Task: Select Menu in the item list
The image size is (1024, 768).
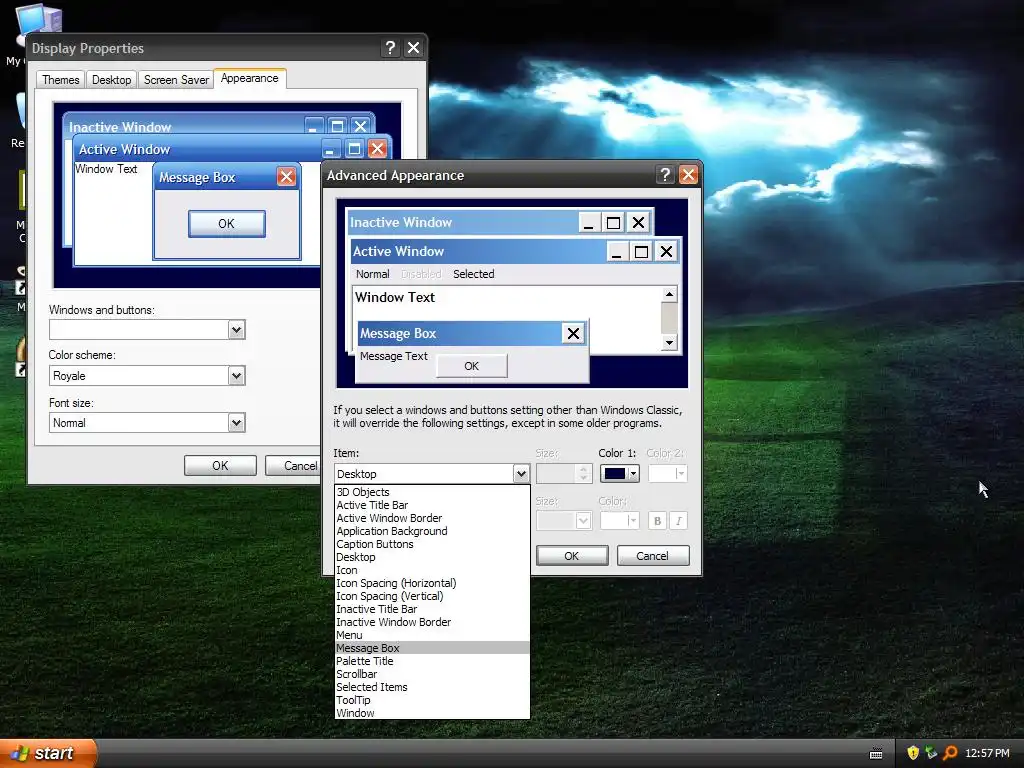Action: pos(432,635)
